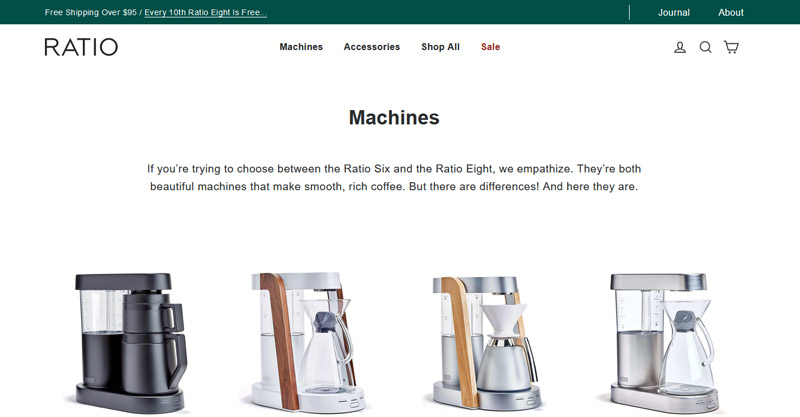
Task: Open the Accessories menu item
Action: click(371, 47)
